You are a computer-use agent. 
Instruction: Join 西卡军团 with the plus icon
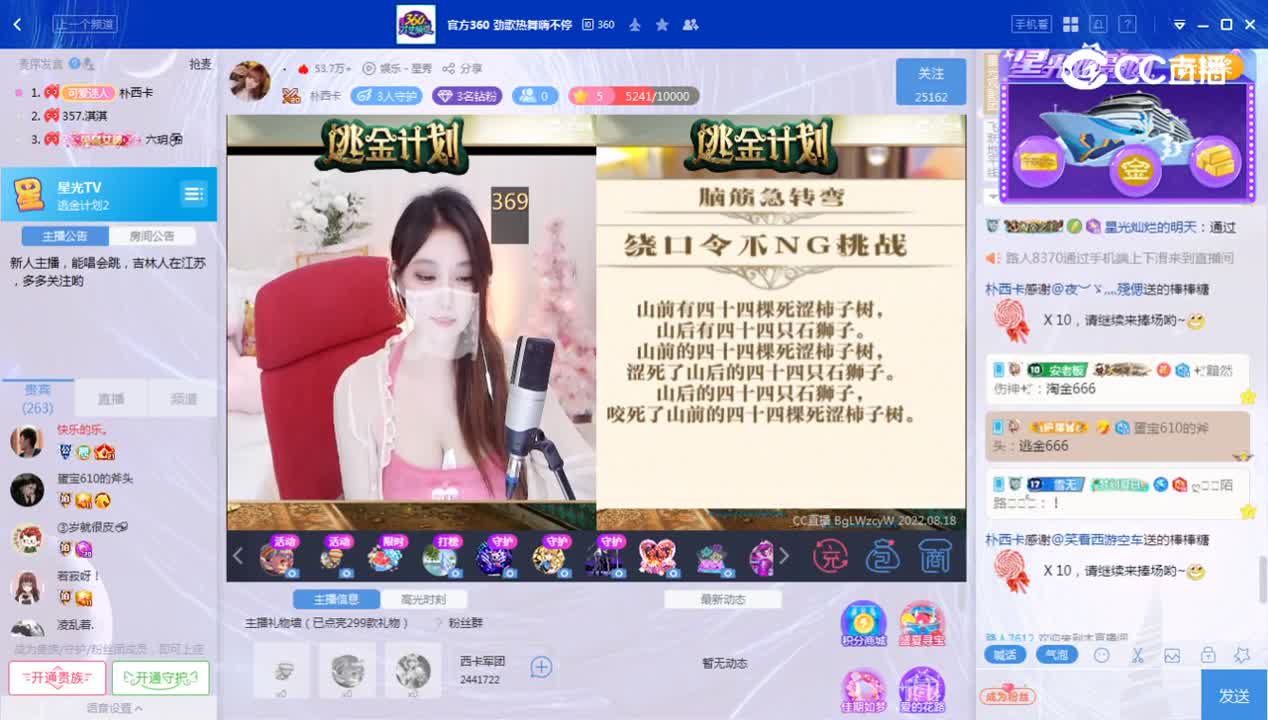[541, 667]
